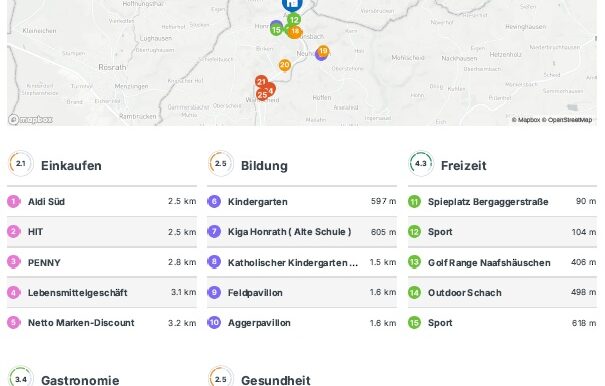Open the OpenStreetMap attribution link
Screen dimensions: 605x386
(567, 120)
